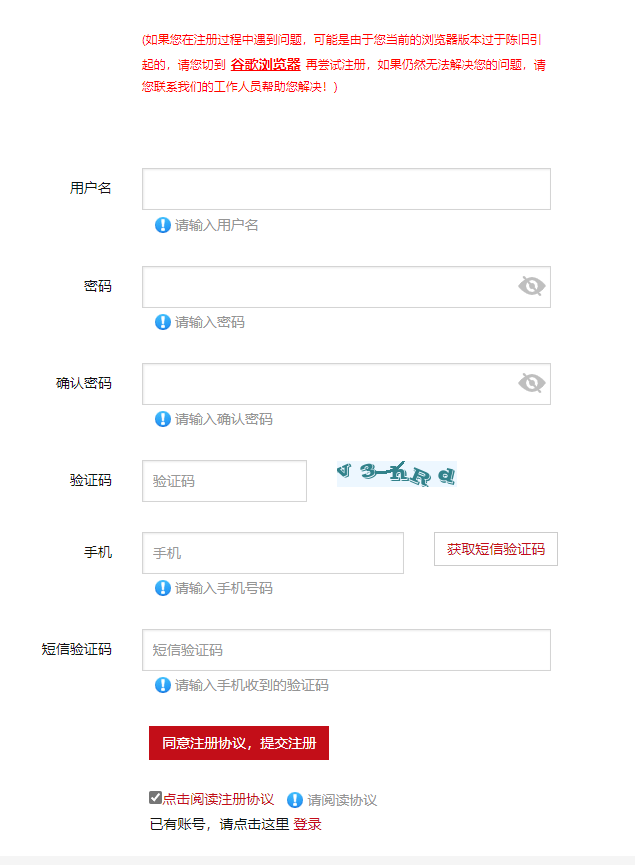Click info icon beside 请阅读协议 hint
This screenshot has width=635, height=865.
pyautogui.click(x=295, y=800)
